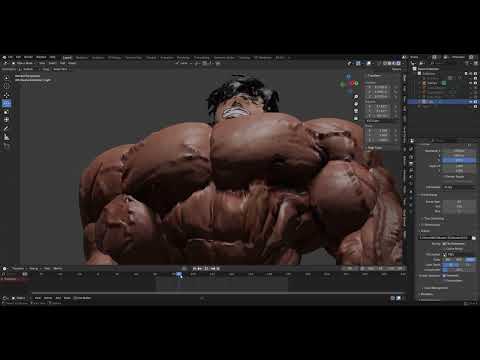
Task: Switch perspective/orthographic with the grid icon
Action: click(x=356, y=118)
